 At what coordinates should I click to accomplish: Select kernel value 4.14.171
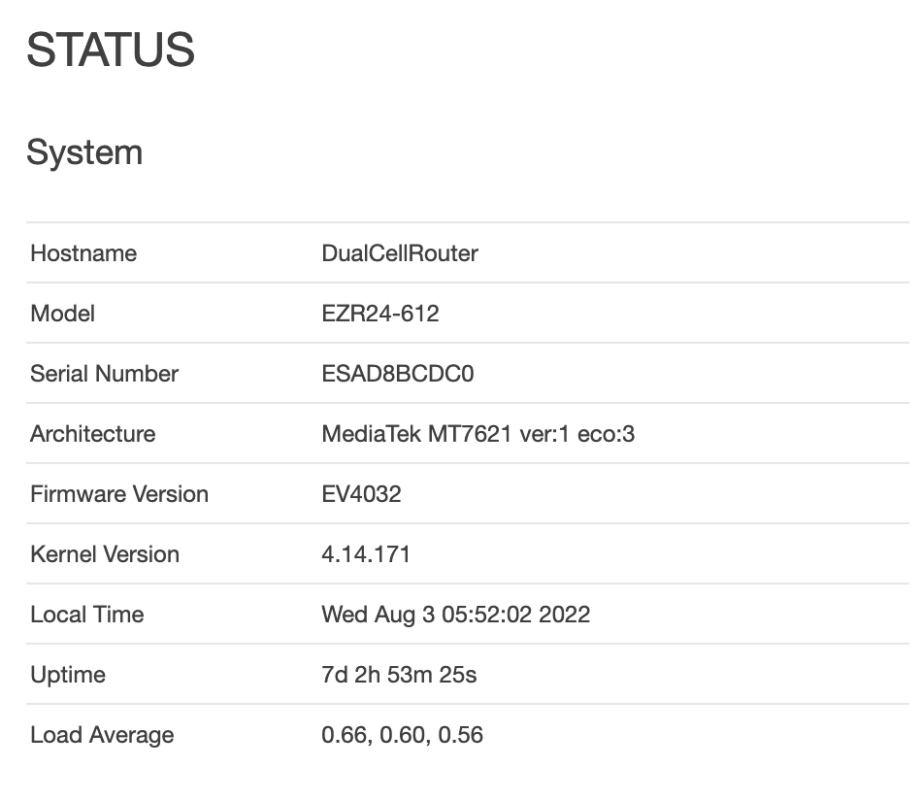click(366, 554)
